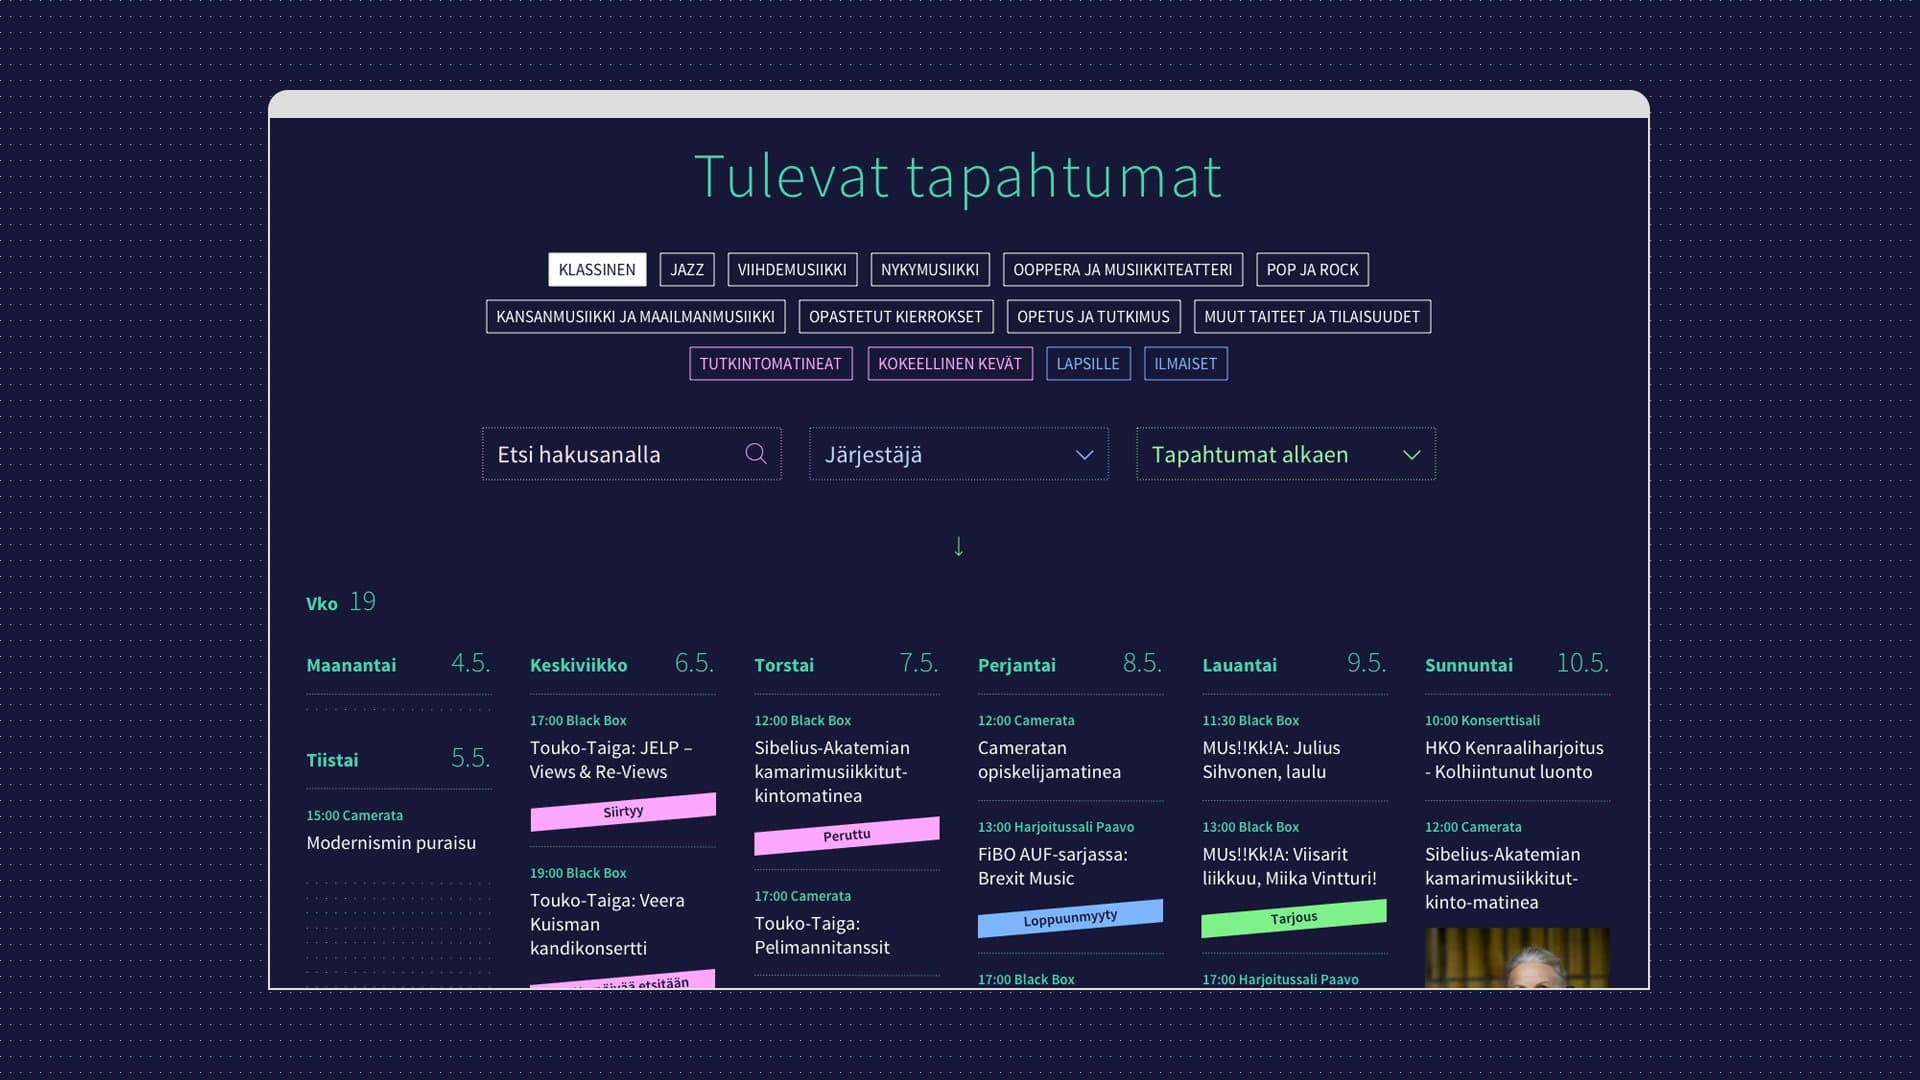Click the NYKYMUSIIKKI category filter
The image size is (1920, 1080).
point(930,269)
